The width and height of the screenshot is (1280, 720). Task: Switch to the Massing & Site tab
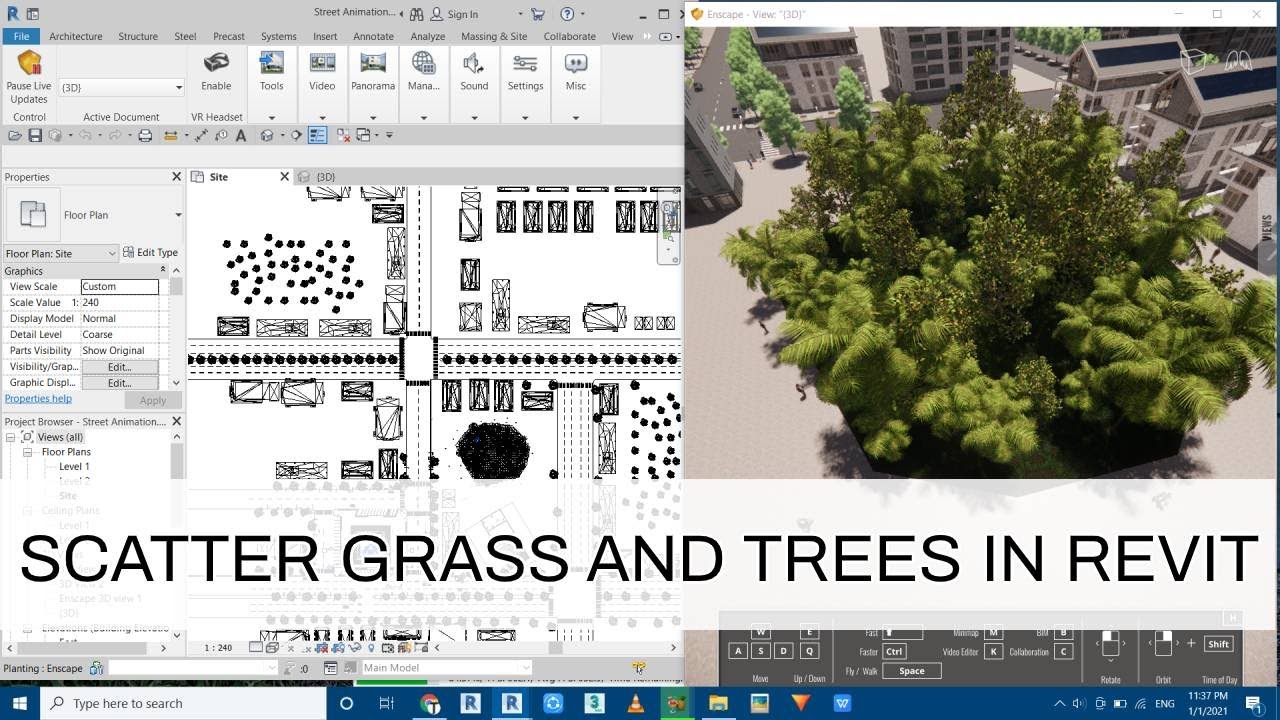[494, 36]
